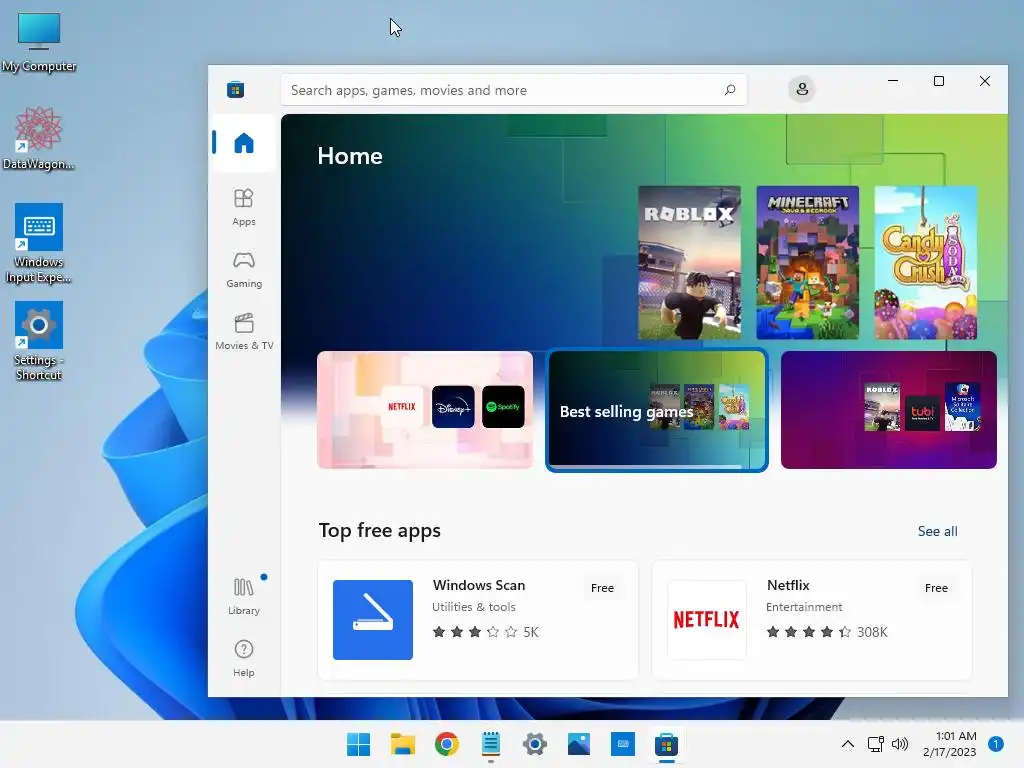Open Notepad from the taskbar
Screen dimensions: 1024x768
pyautogui.click(x=490, y=744)
